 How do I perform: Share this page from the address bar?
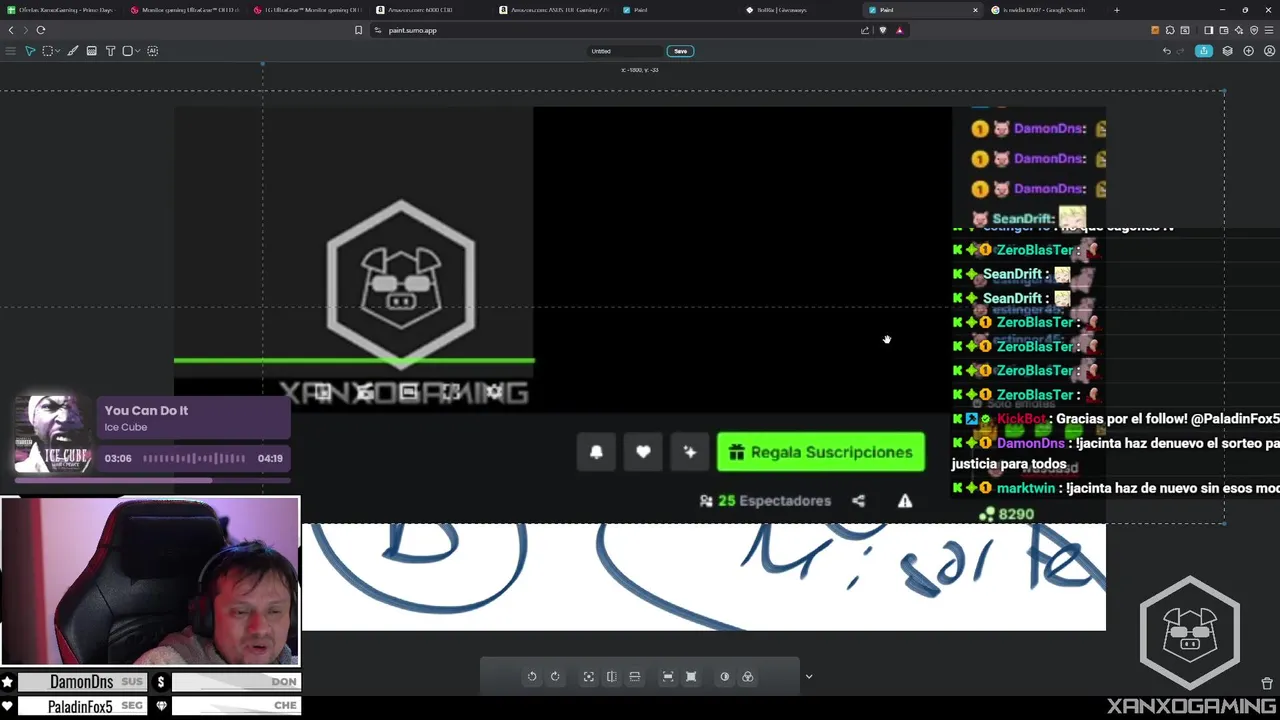click(865, 30)
